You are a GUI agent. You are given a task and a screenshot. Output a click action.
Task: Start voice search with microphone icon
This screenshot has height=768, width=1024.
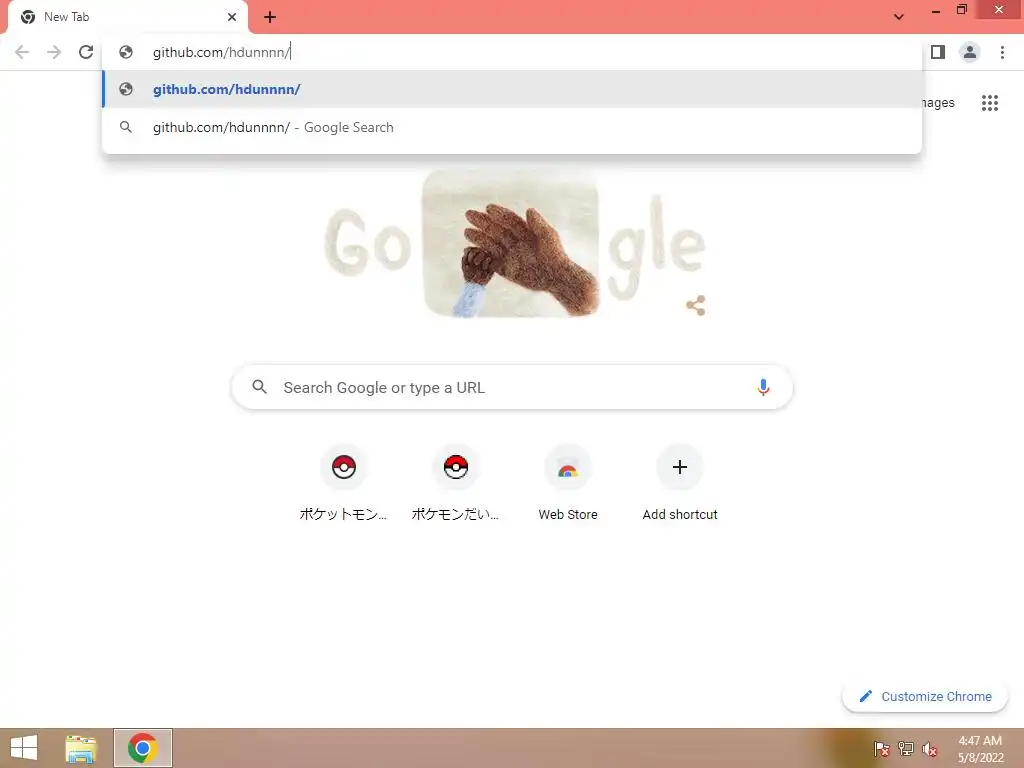763,387
